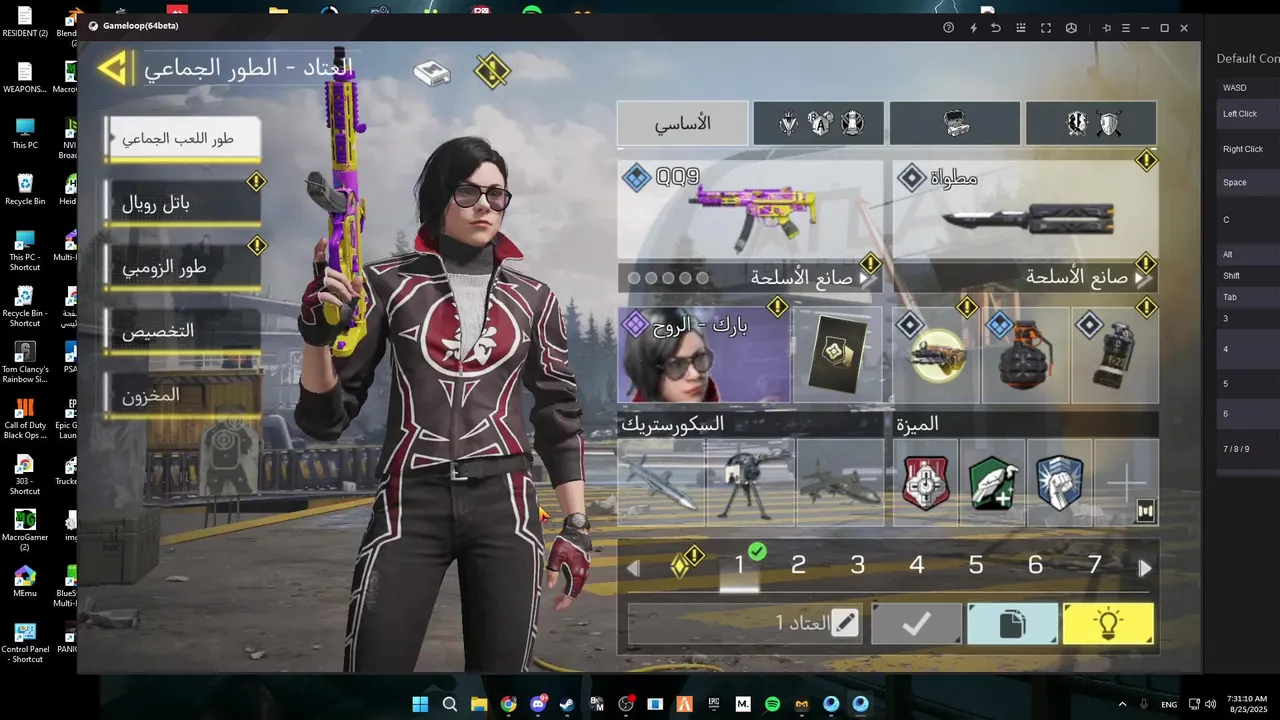Switch to loadout number 7
Image resolution: width=1280 pixels, height=720 pixels.
click(x=1095, y=566)
